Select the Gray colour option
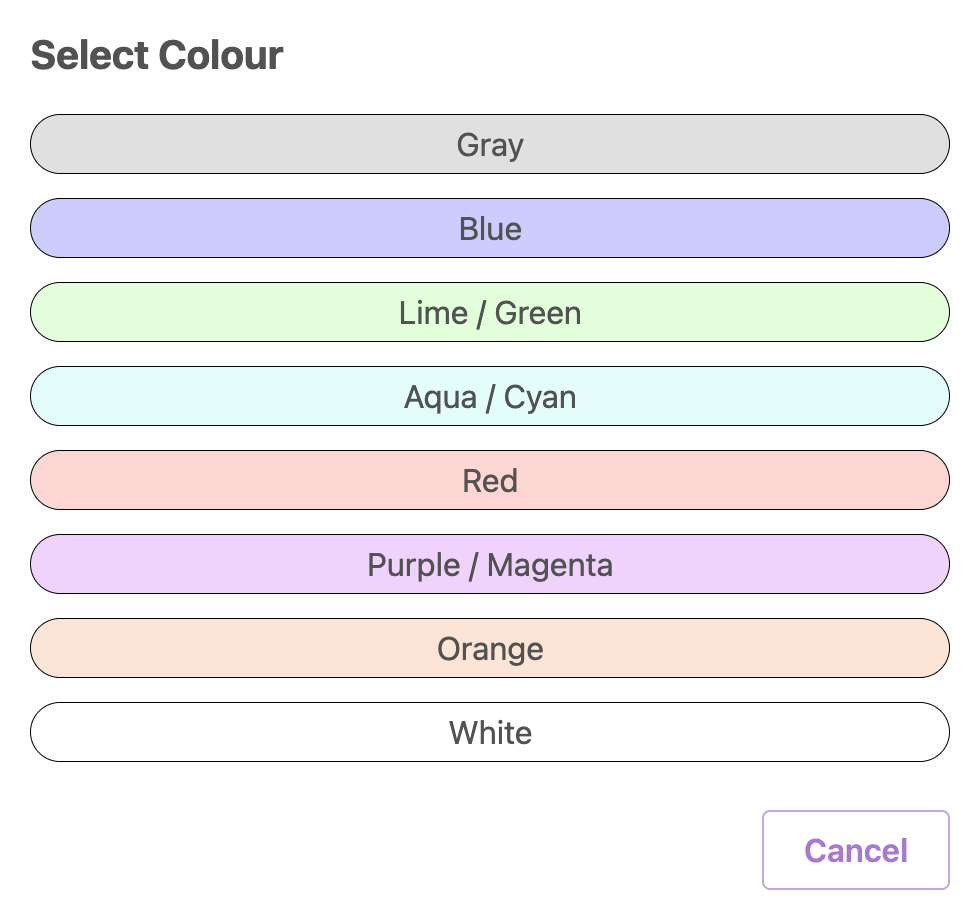Viewport: 980px width, 912px height. [x=490, y=145]
